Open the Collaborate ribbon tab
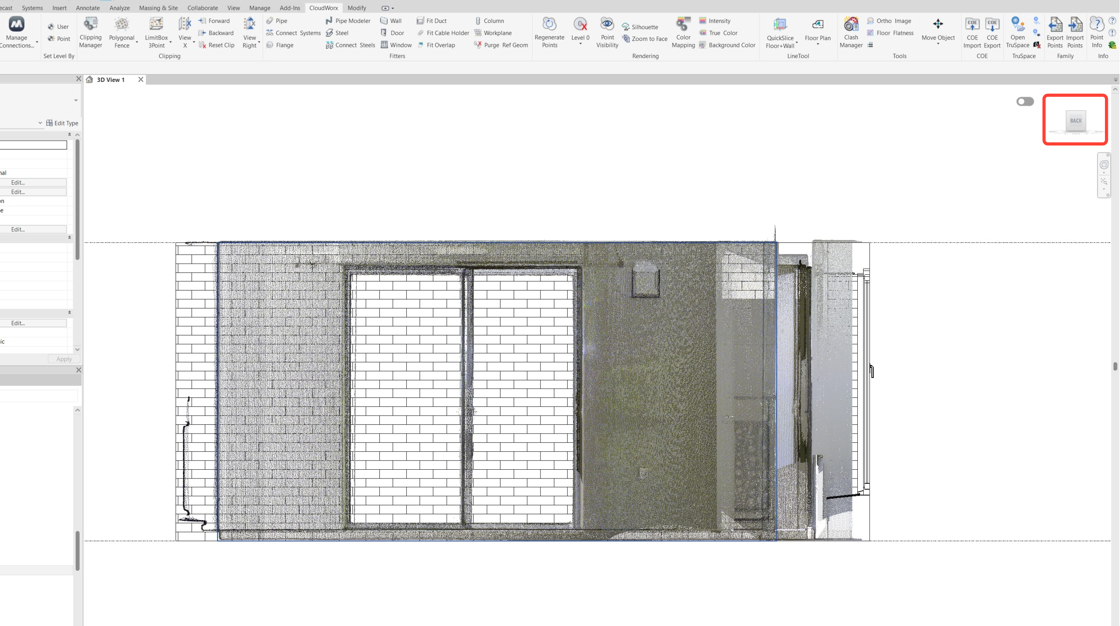 [203, 8]
